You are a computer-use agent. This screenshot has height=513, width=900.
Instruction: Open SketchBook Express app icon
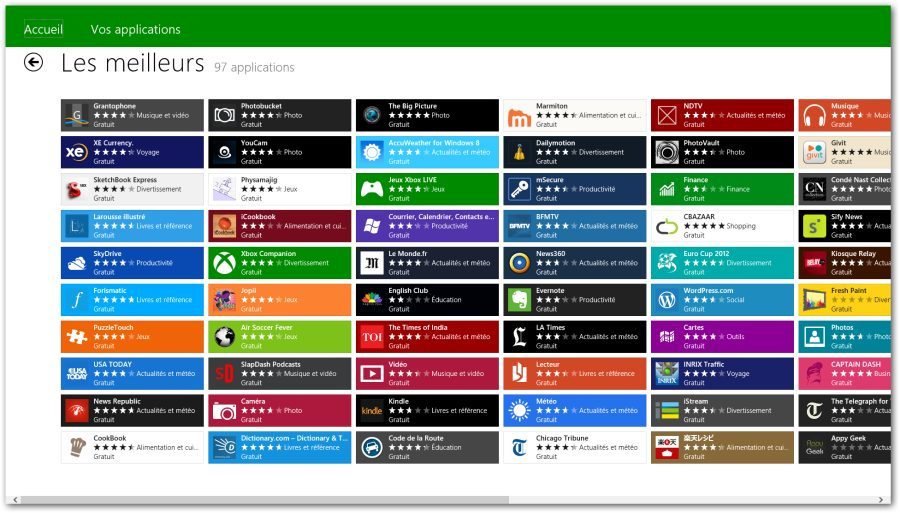[x=76, y=189]
